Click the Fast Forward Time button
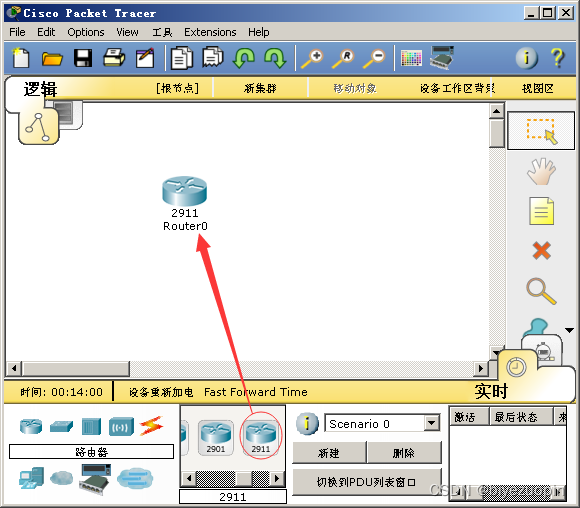The height and width of the screenshot is (508, 580). 256,392
